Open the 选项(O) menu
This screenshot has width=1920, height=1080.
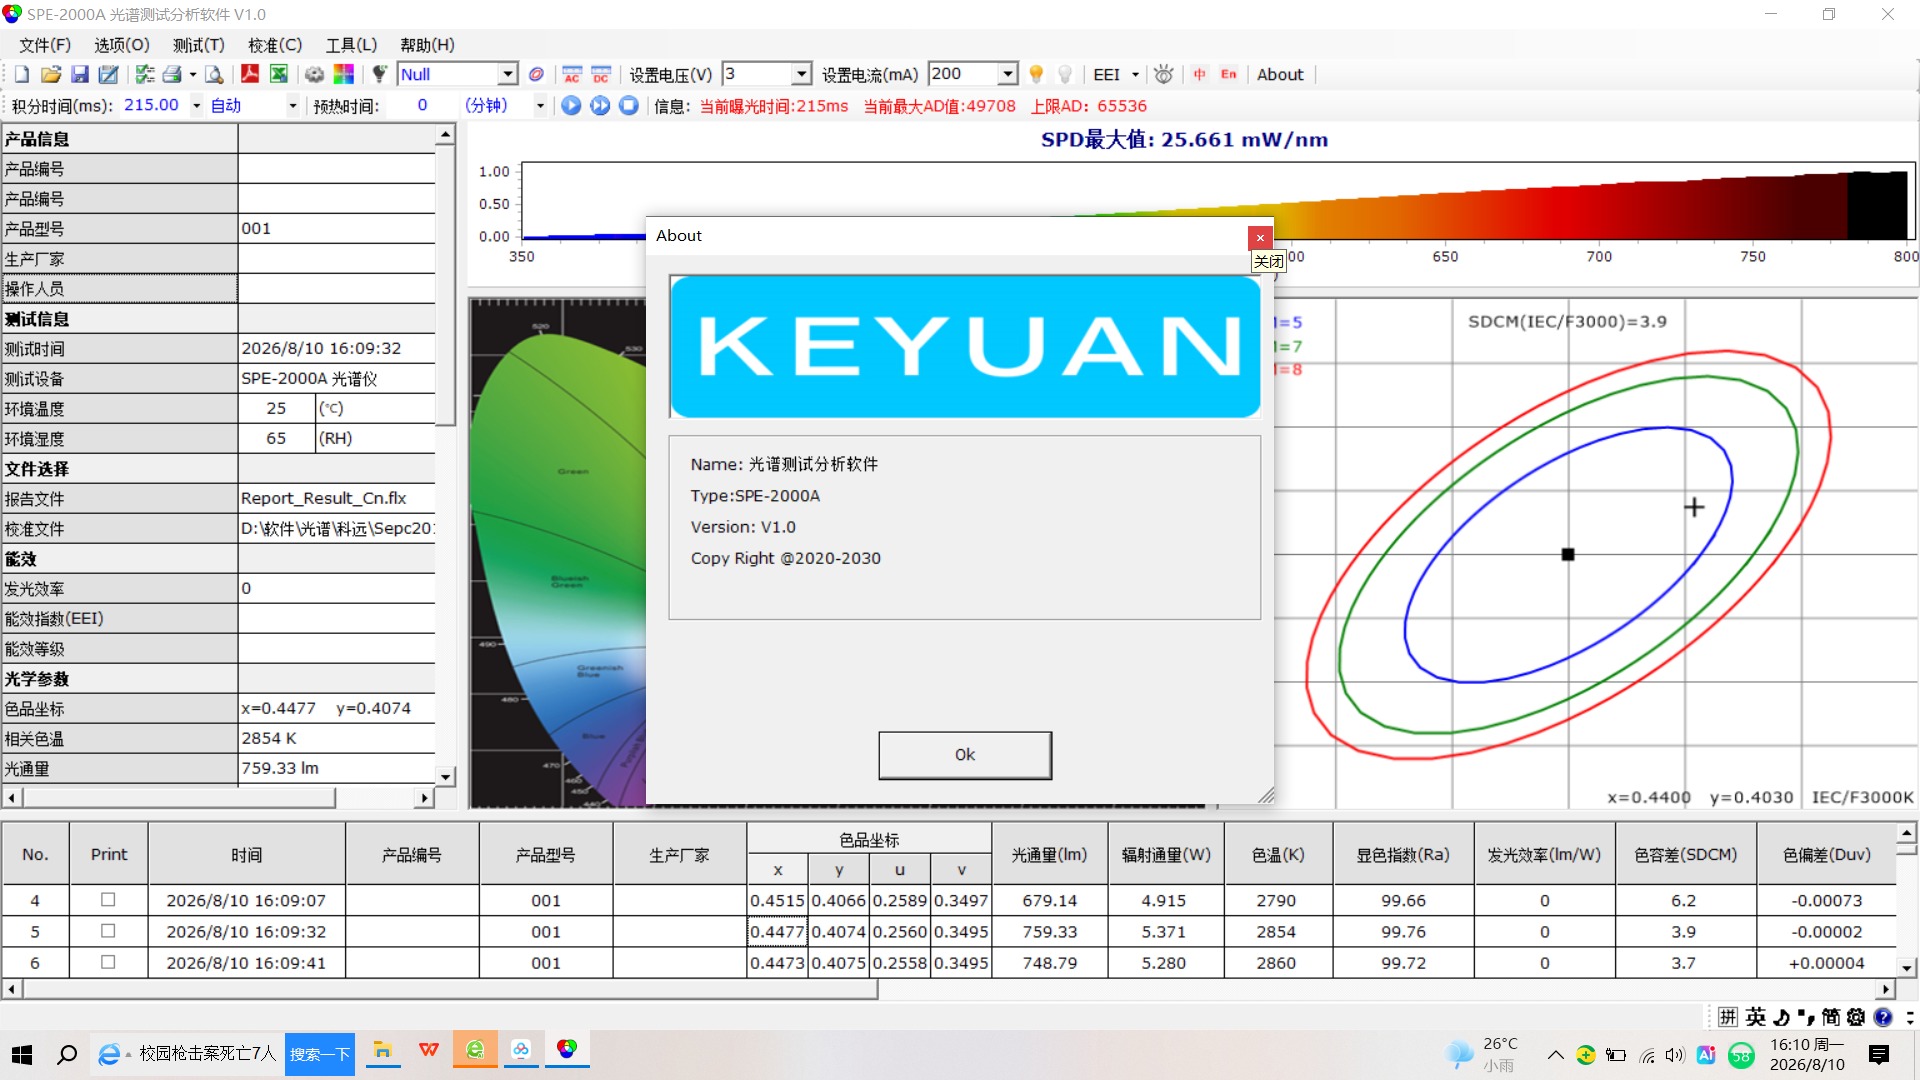[x=122, y=45]
